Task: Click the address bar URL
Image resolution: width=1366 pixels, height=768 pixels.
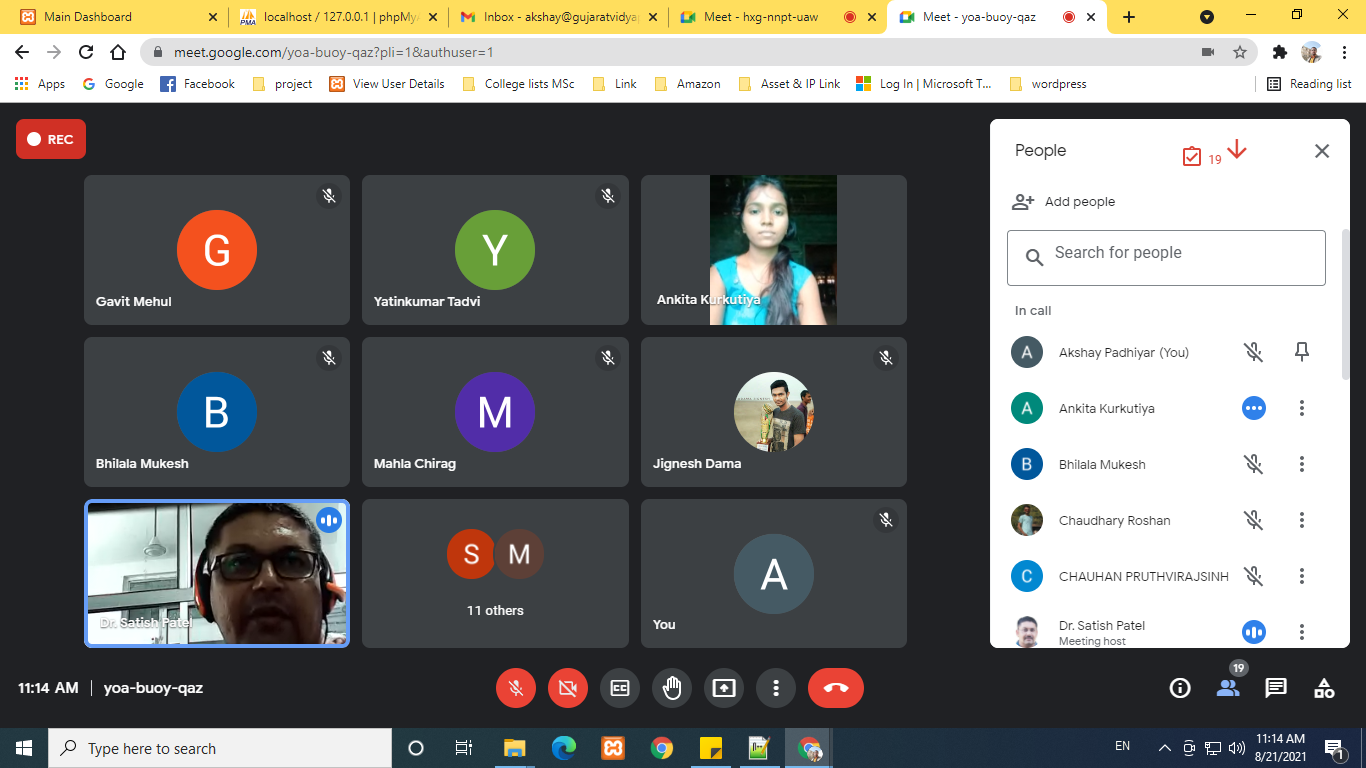Action: coord(334,52)
